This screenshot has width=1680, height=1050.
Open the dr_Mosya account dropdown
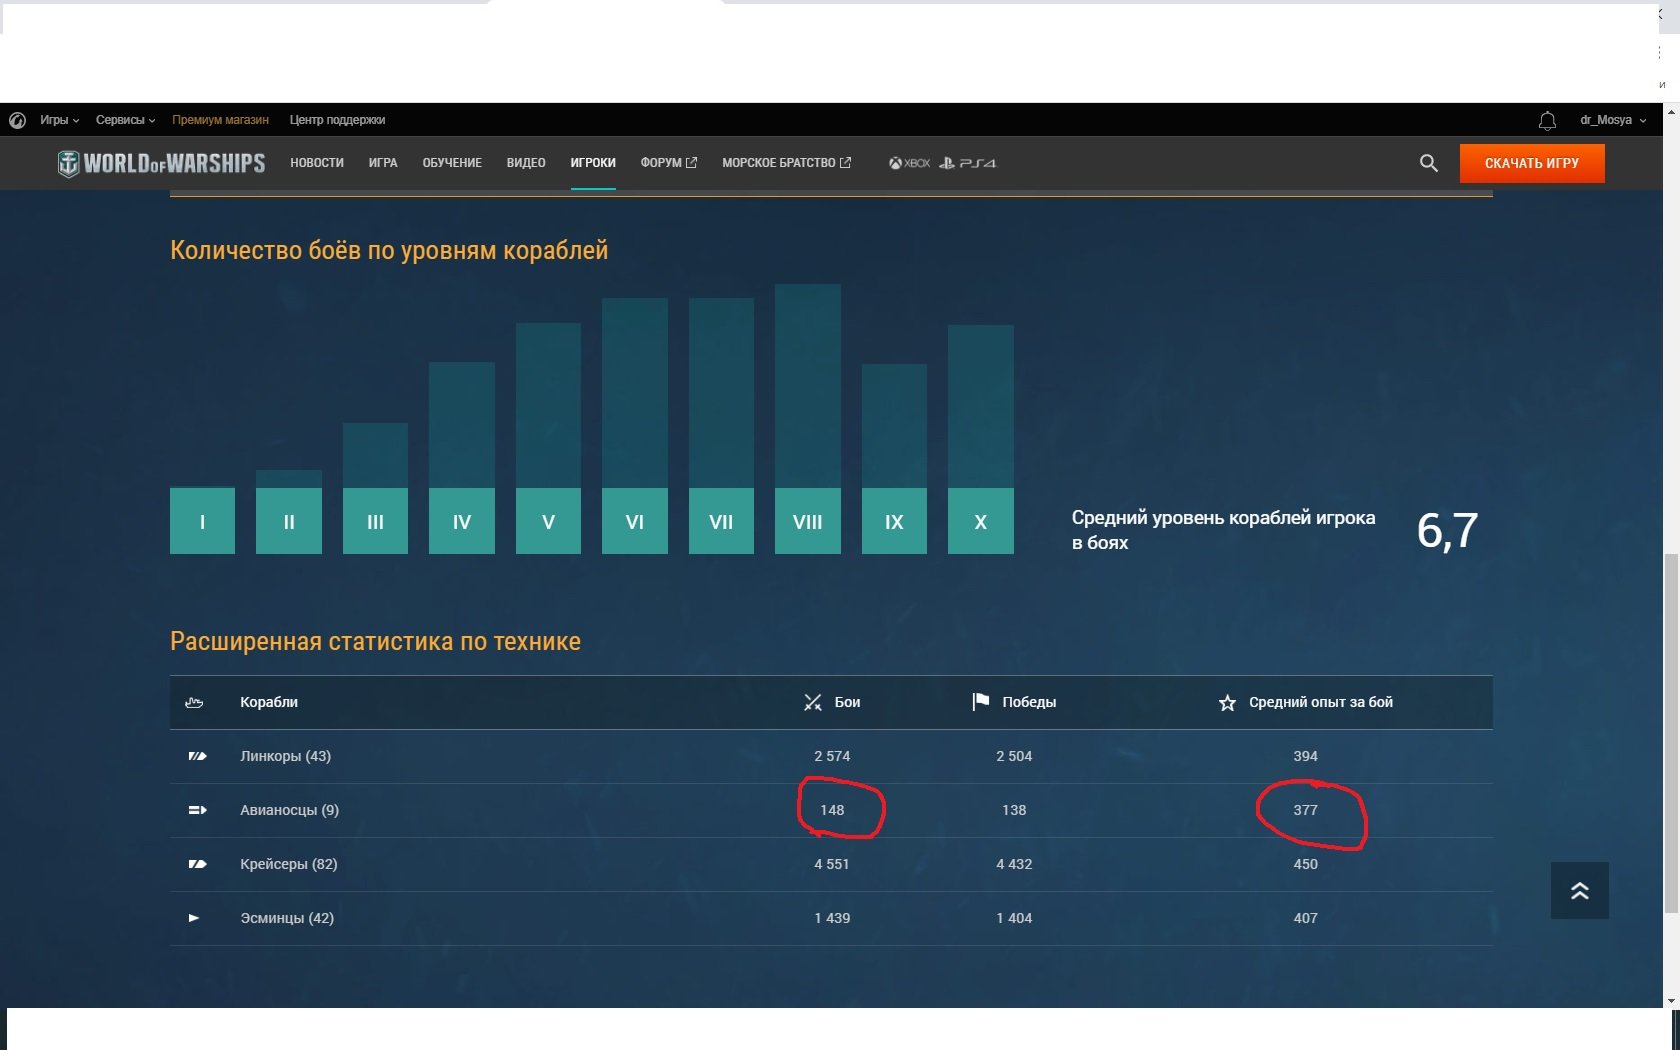[1612, 120]
